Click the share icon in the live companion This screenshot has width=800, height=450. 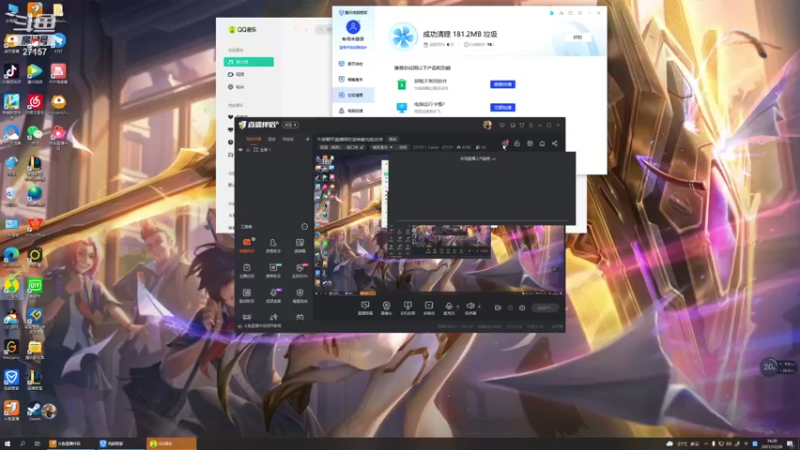[x=555, y=143]
